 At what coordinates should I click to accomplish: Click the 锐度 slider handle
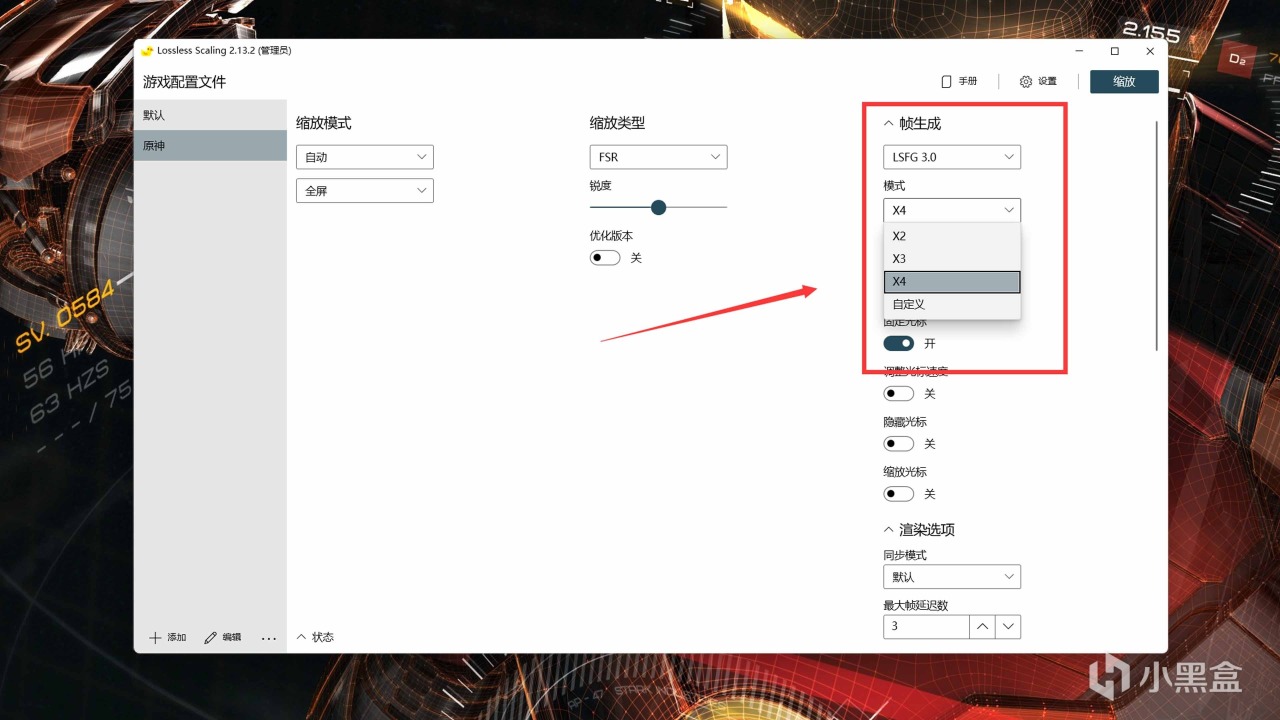(658, 207)
